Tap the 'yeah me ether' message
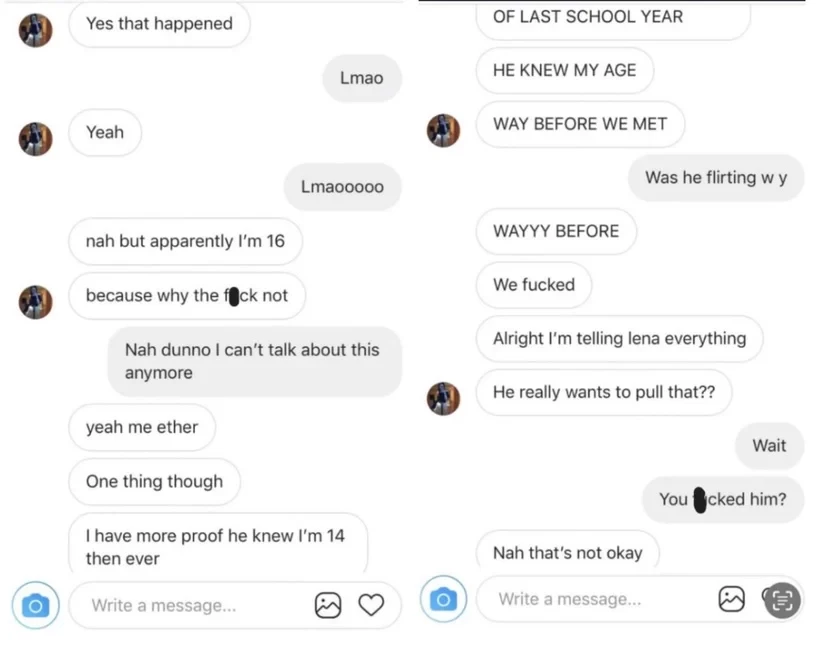 [142, 427]
